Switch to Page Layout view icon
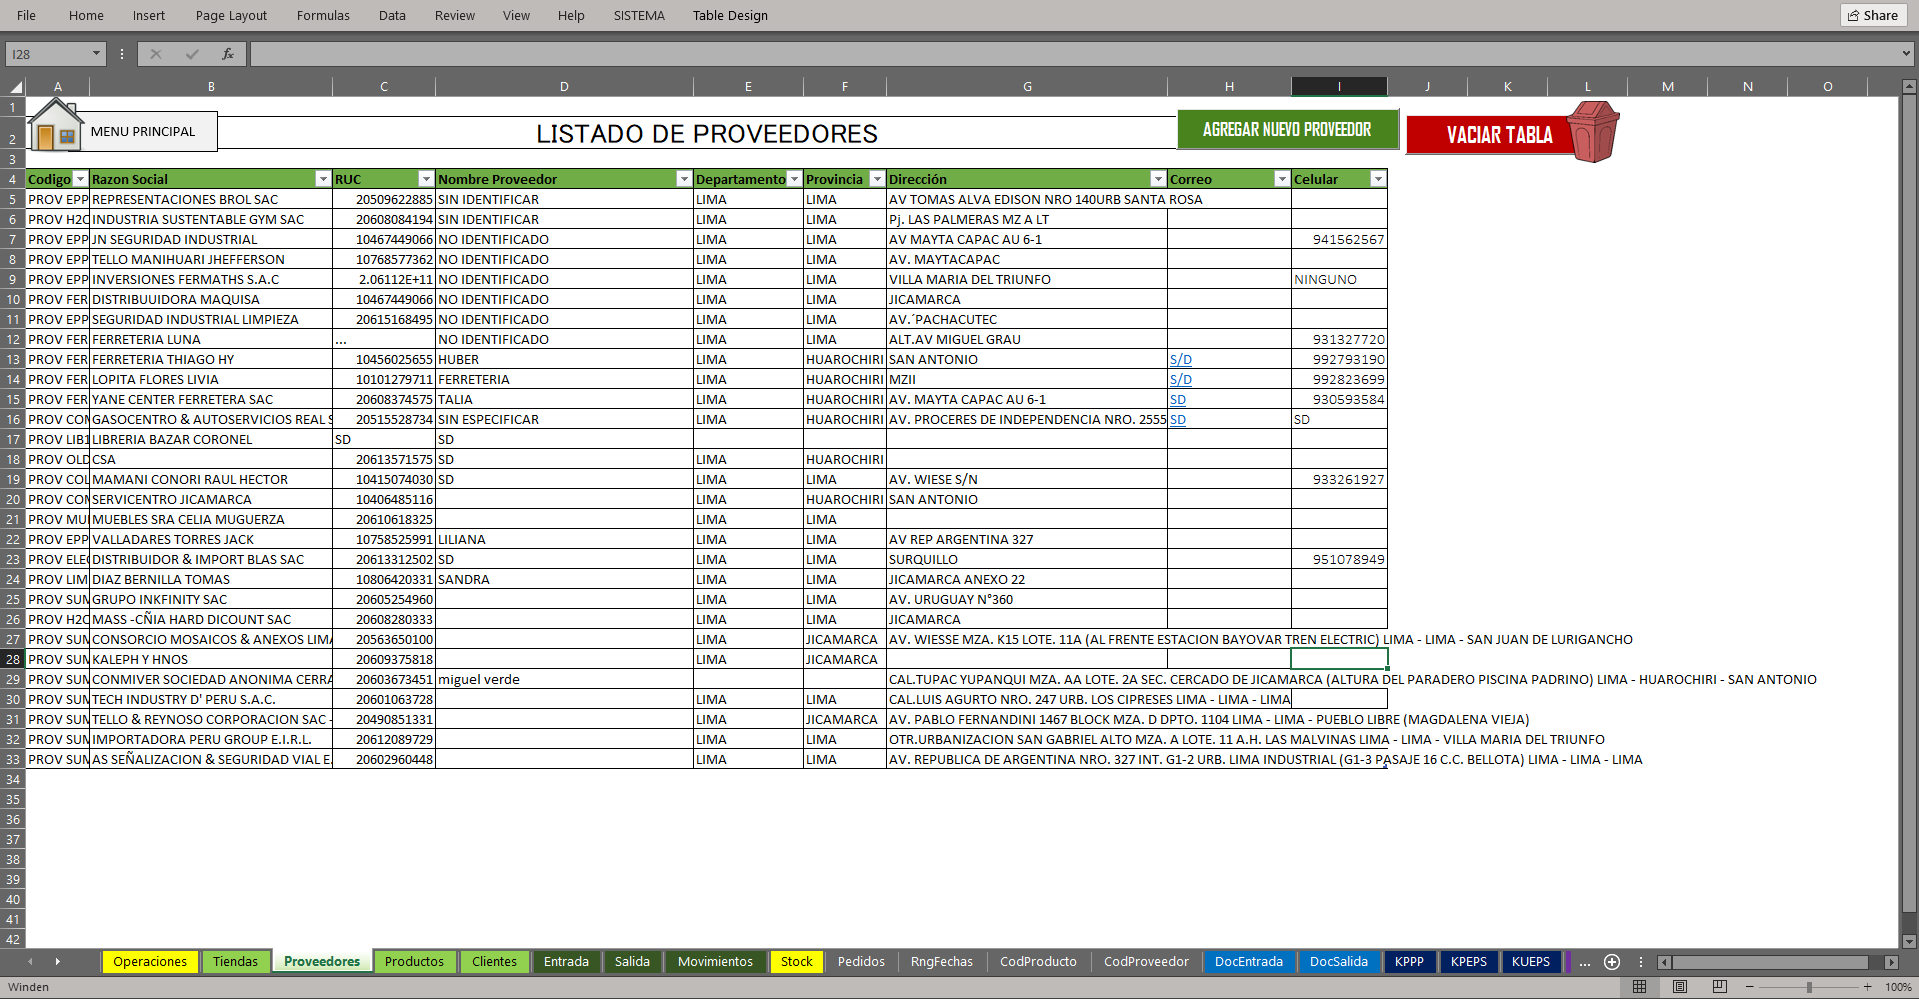 click(x=1680, y=987)
